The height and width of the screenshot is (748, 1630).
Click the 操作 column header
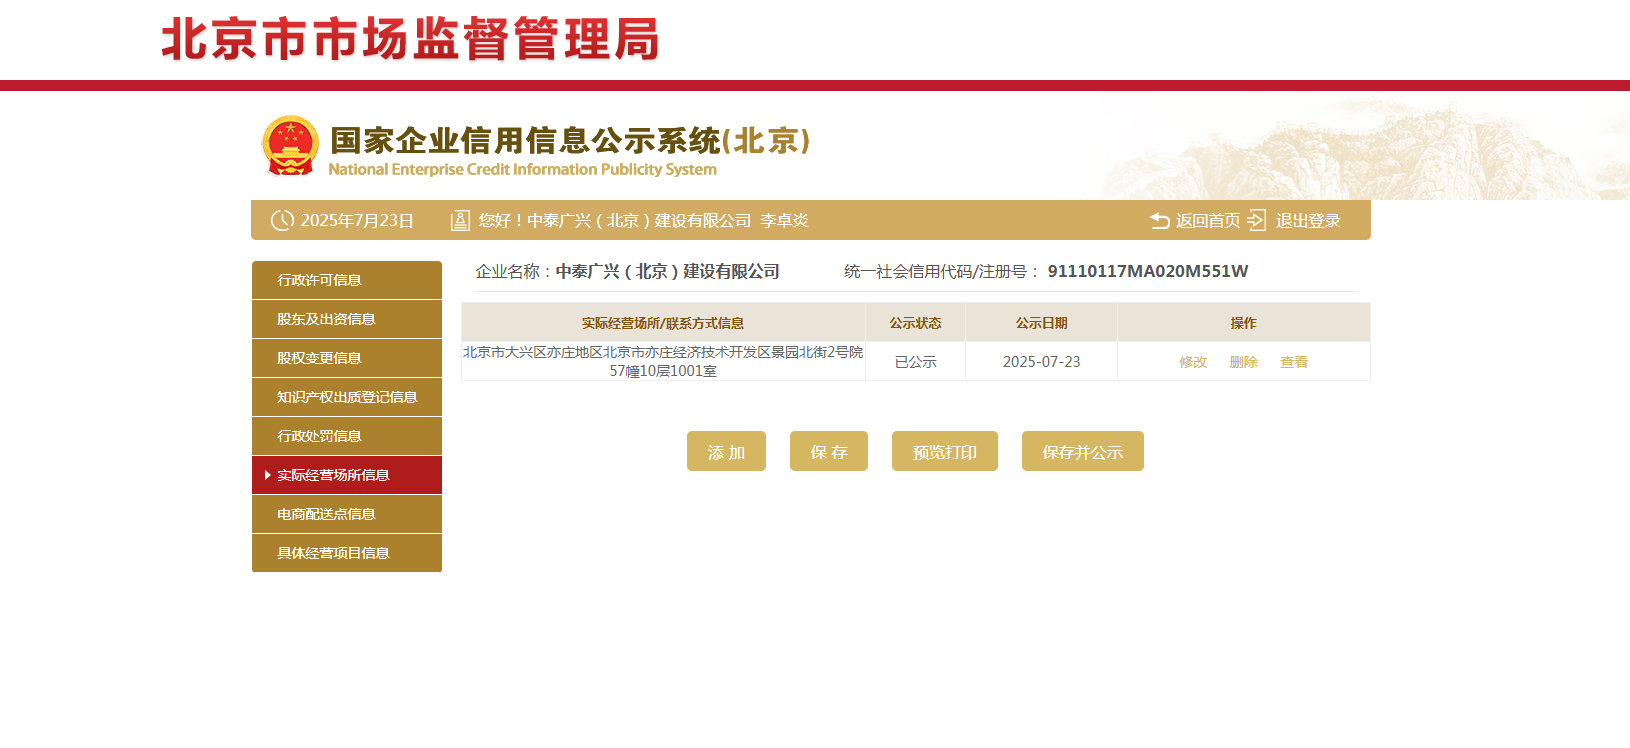(x=1244, y=323)
